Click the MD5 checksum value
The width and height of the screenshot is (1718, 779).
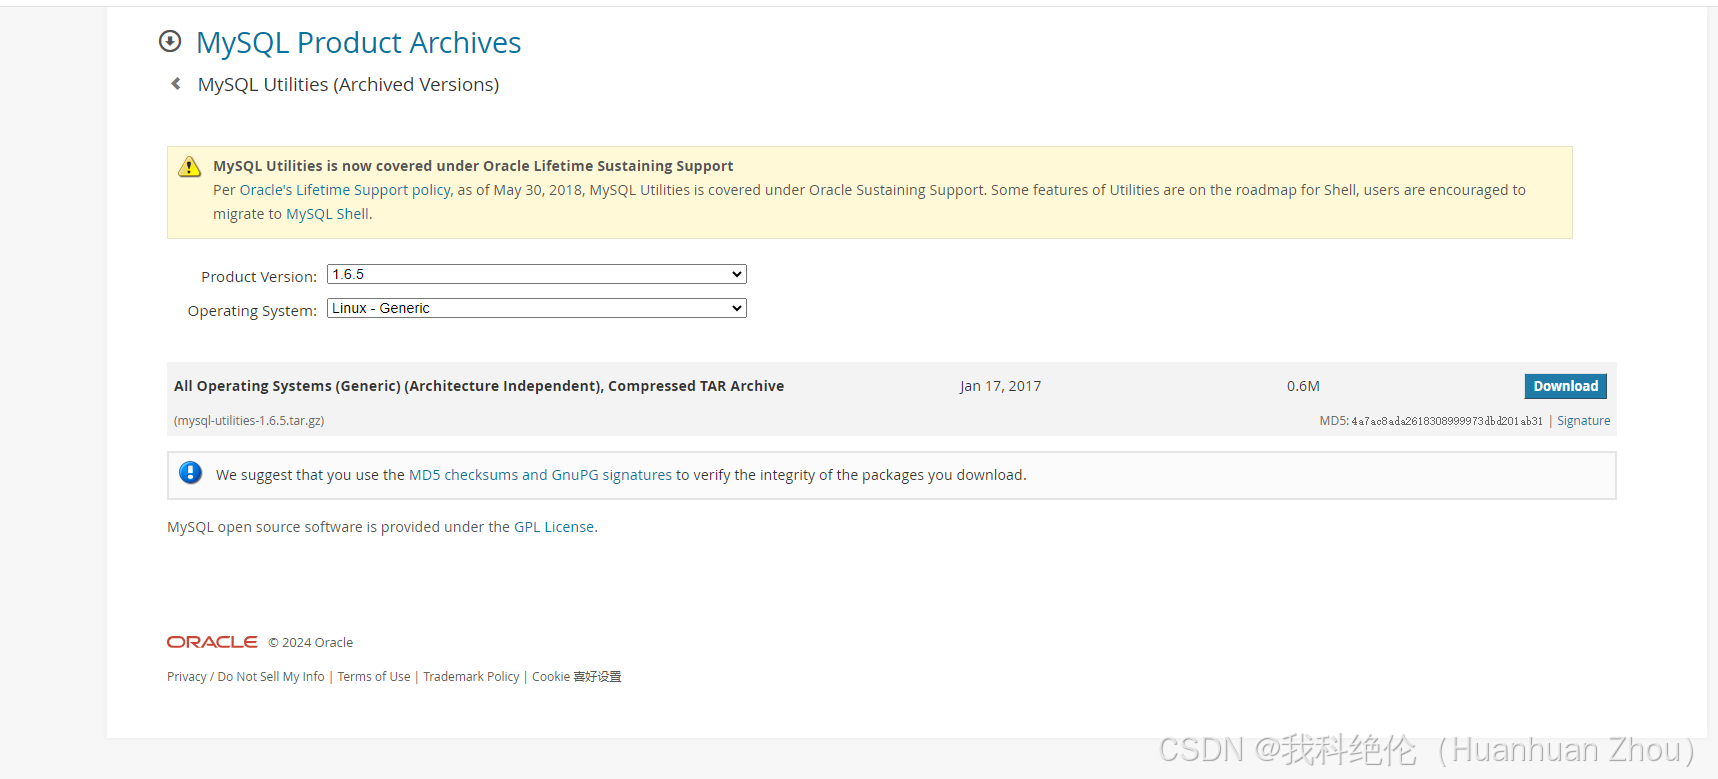point(1447,421)
